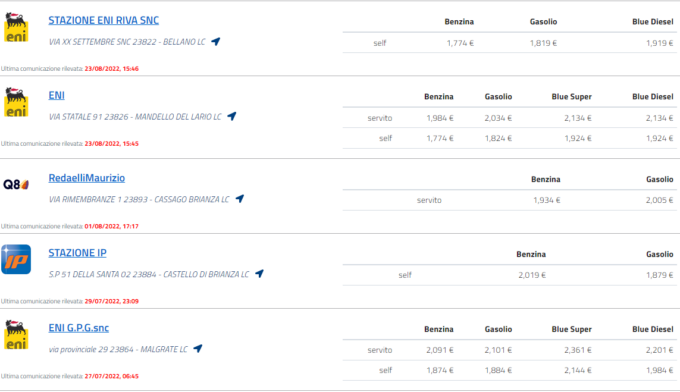This screenshot has height=392, width=680.
Task: Open directions arrow for Cassago Brianza address
Action: coord(239,199)
